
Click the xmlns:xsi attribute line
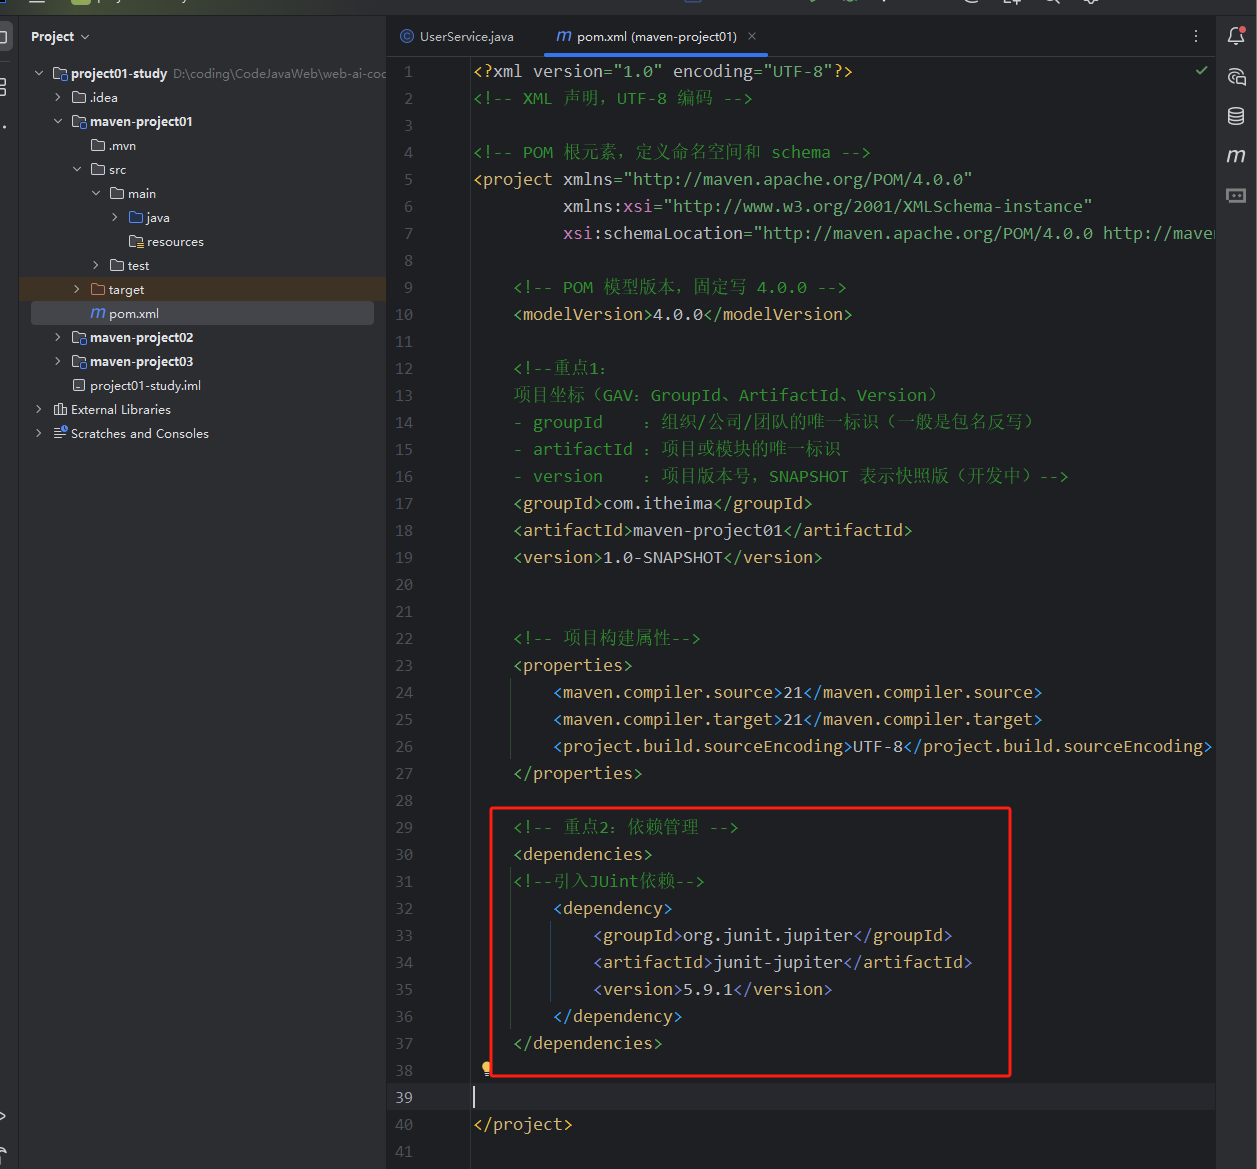828,206
